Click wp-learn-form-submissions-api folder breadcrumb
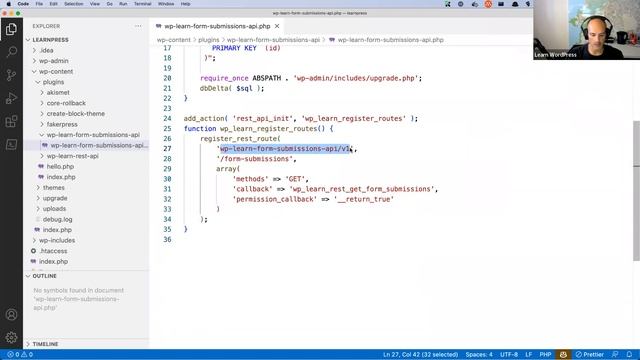640x360 pixels. click(x=273, y=40)
